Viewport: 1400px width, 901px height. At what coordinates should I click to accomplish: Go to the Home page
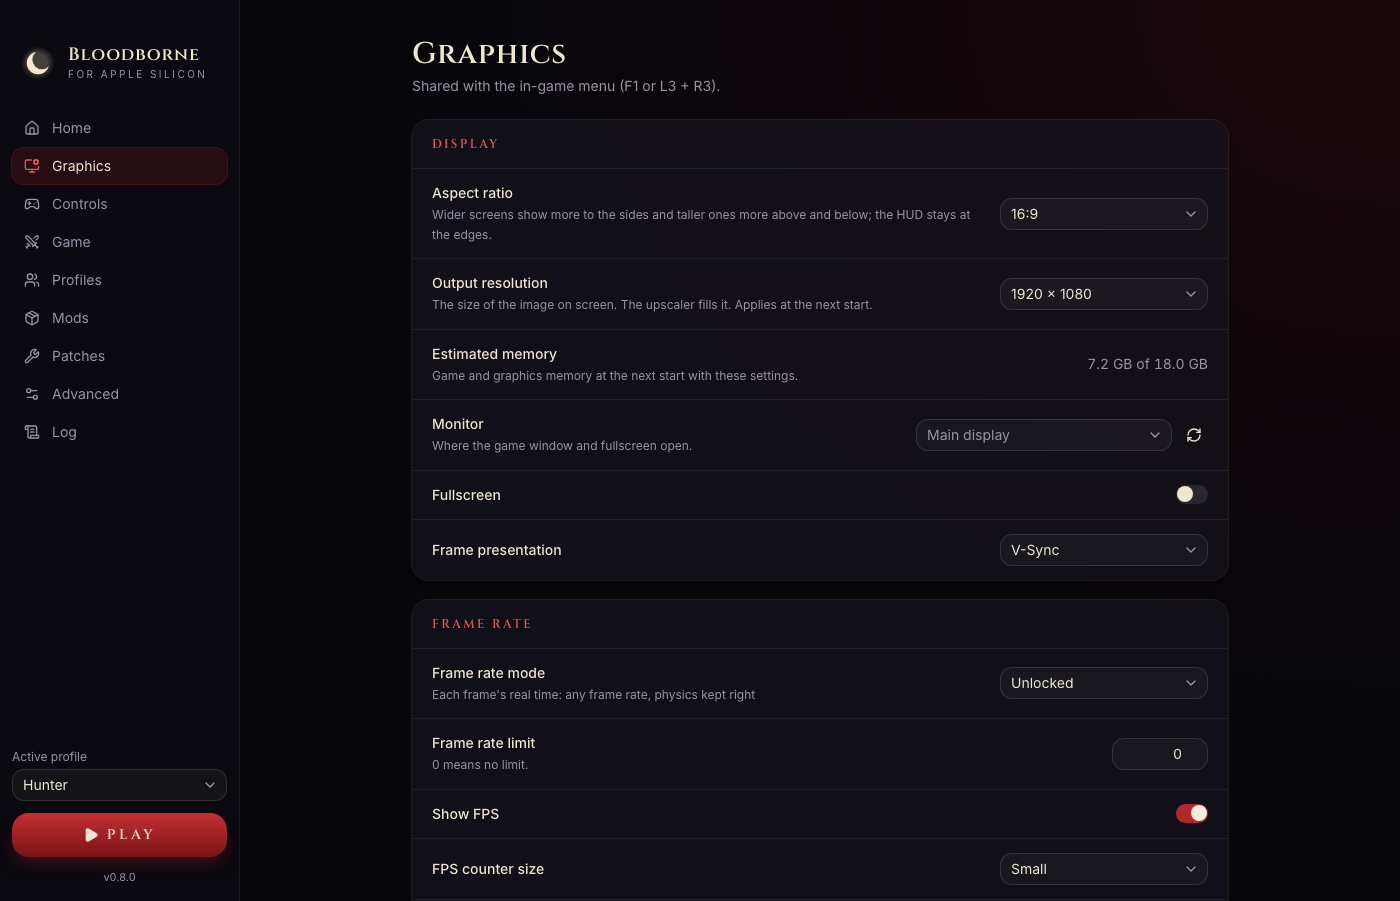(119, 128)
